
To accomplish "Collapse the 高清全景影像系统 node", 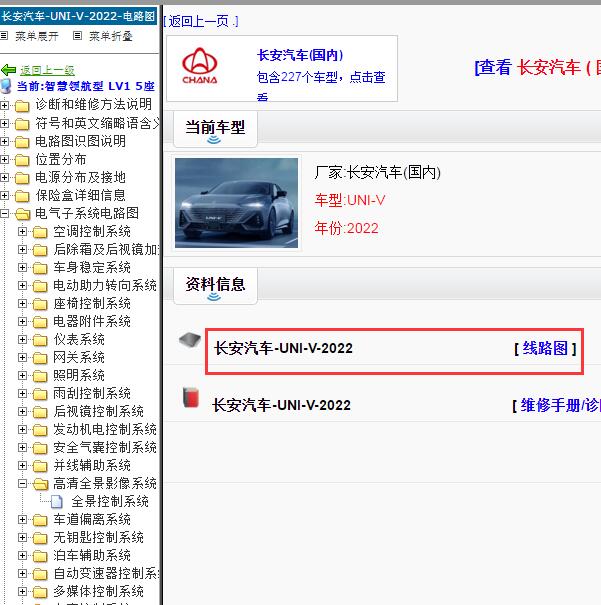I will coord(22,483).
